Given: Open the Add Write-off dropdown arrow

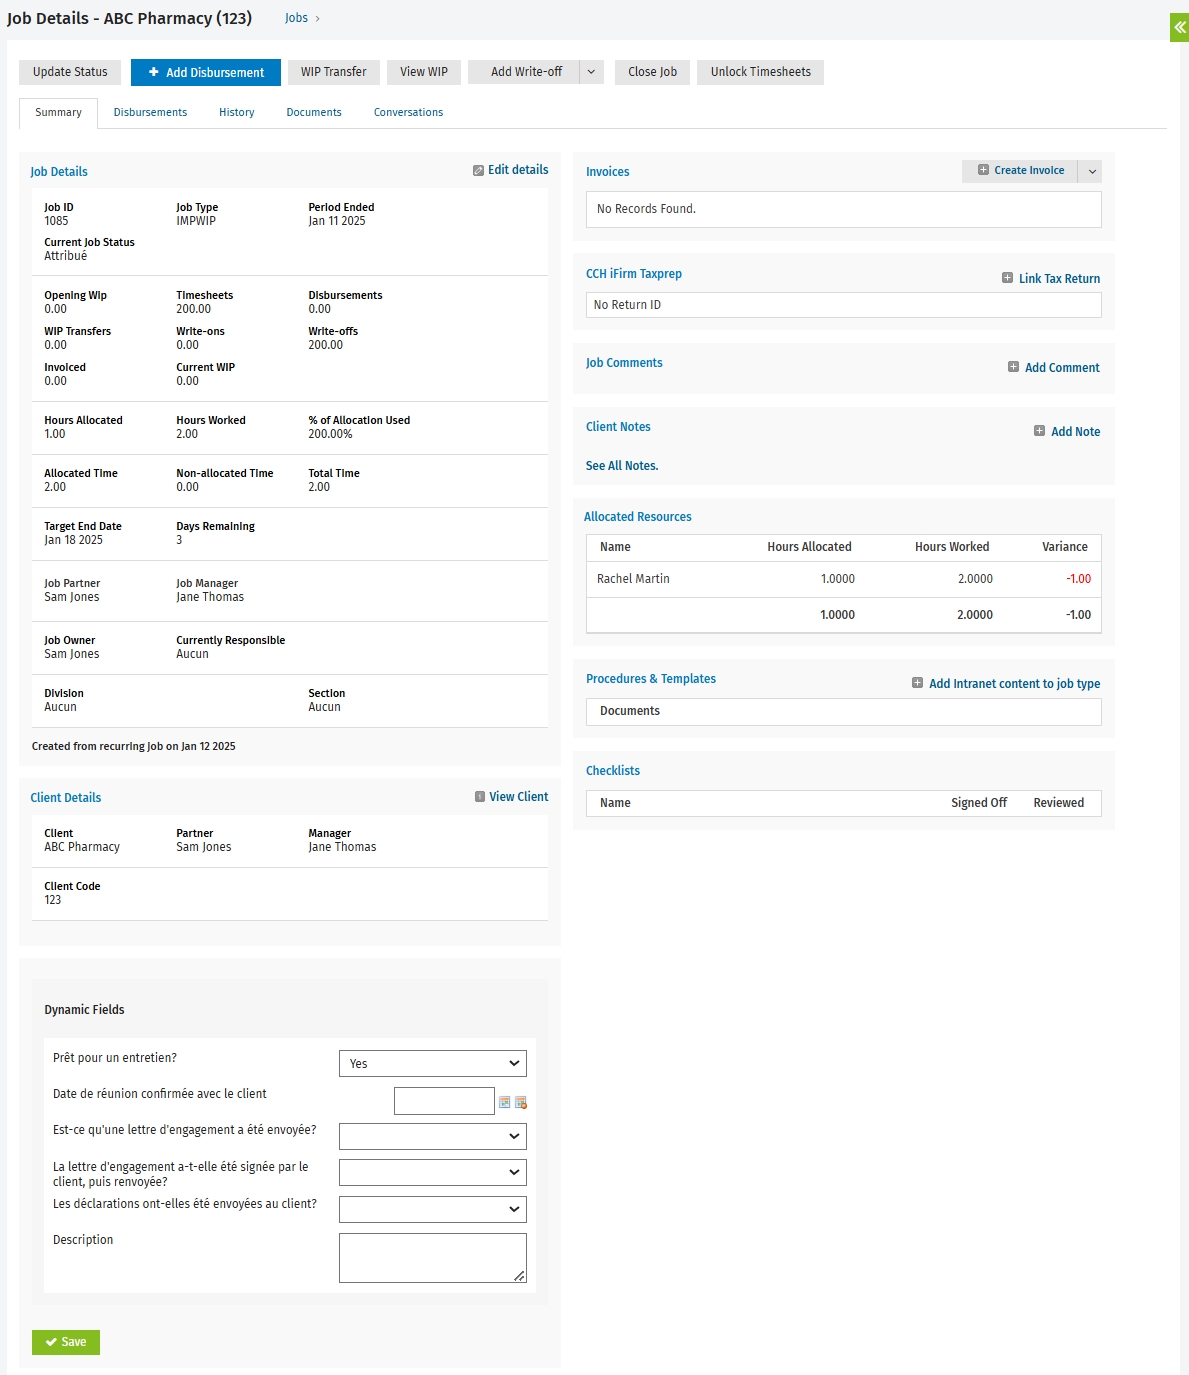Looking at the screenshot, I should (x=591, y=72).
